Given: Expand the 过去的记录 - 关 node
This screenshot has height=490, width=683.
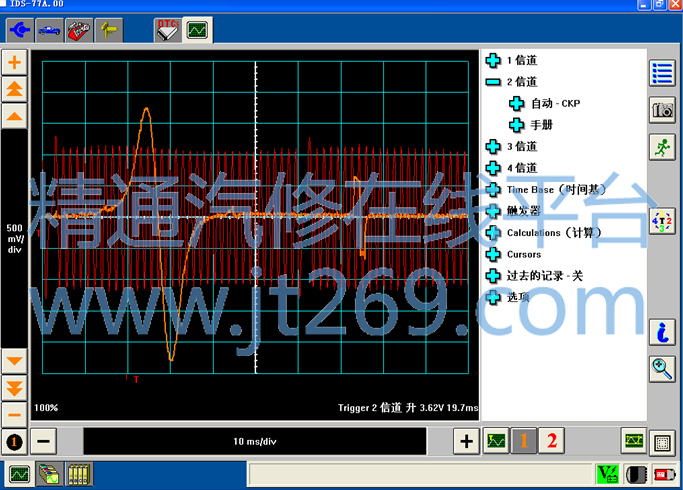Looking at the screenshot, I should 493,276.
